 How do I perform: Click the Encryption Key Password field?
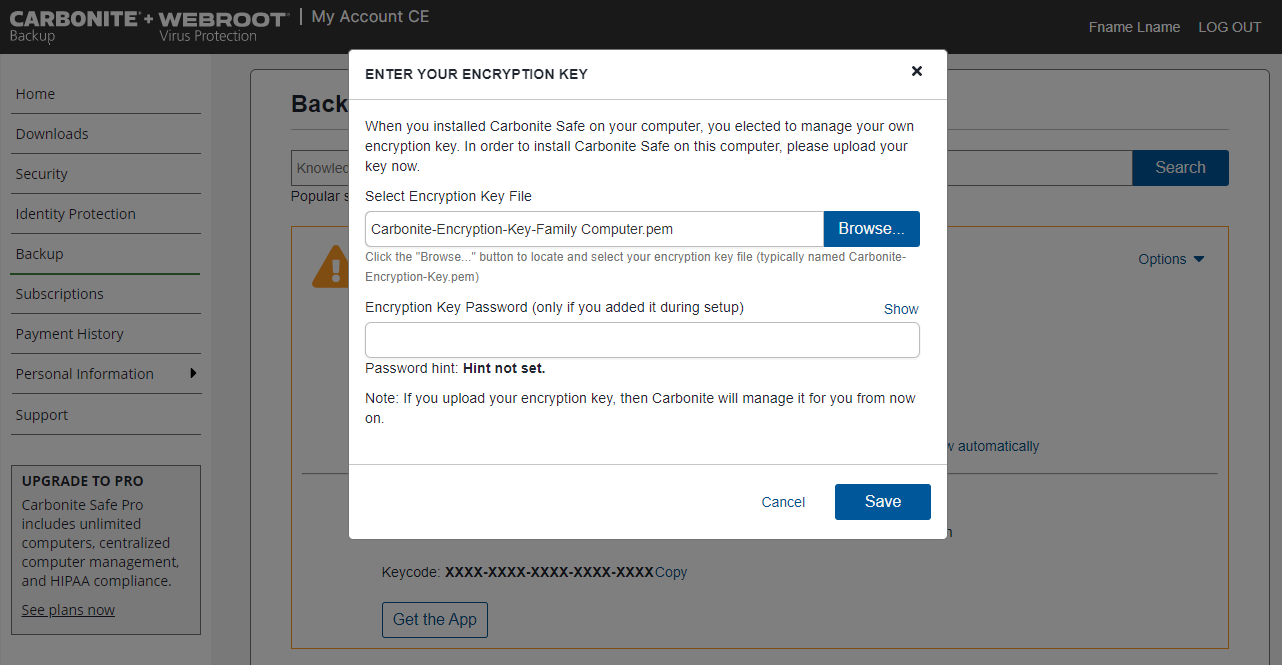tap(642, 340)
